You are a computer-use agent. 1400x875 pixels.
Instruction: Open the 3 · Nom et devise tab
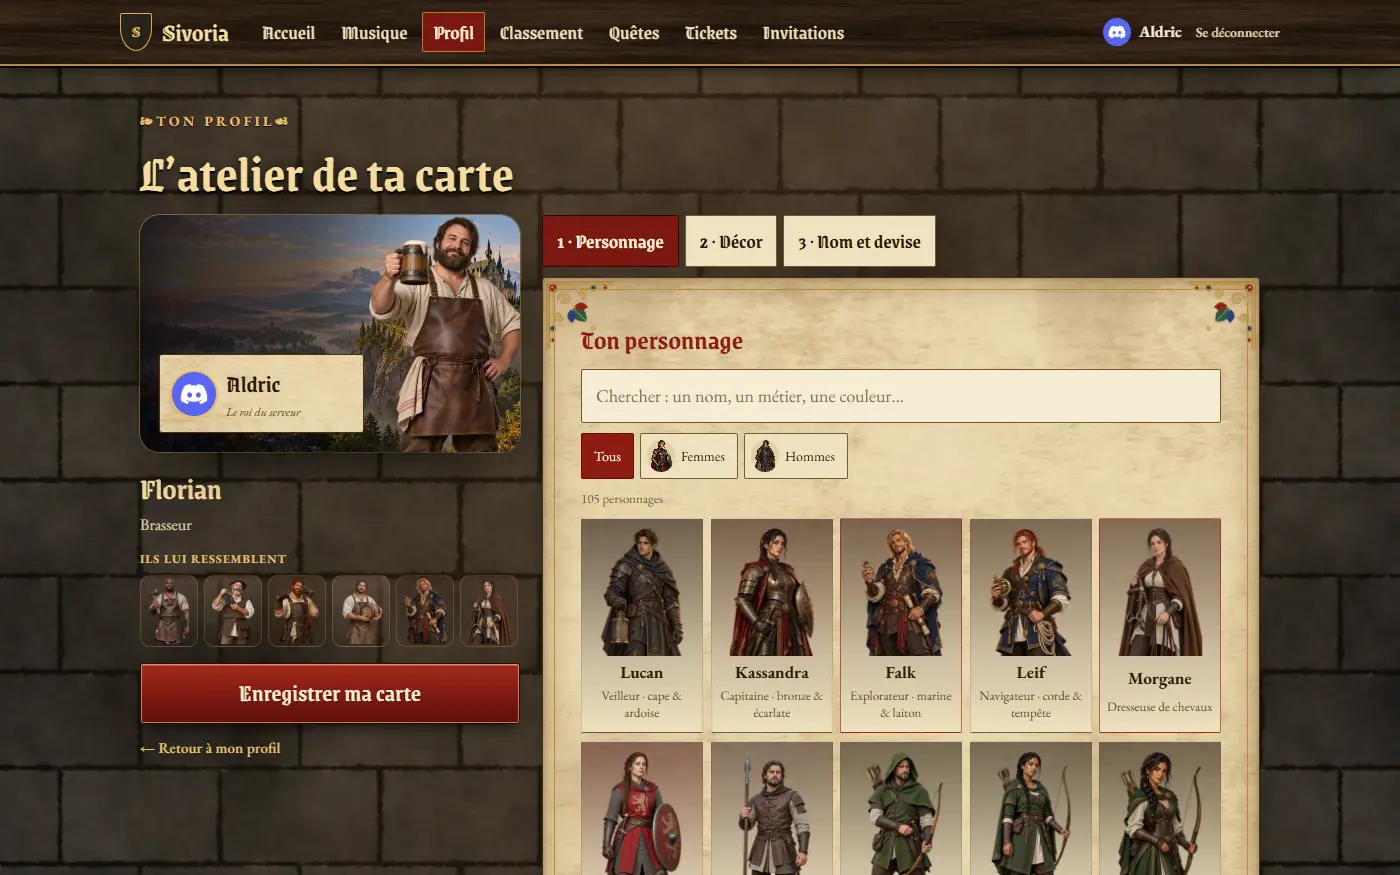tap(859, 242)
